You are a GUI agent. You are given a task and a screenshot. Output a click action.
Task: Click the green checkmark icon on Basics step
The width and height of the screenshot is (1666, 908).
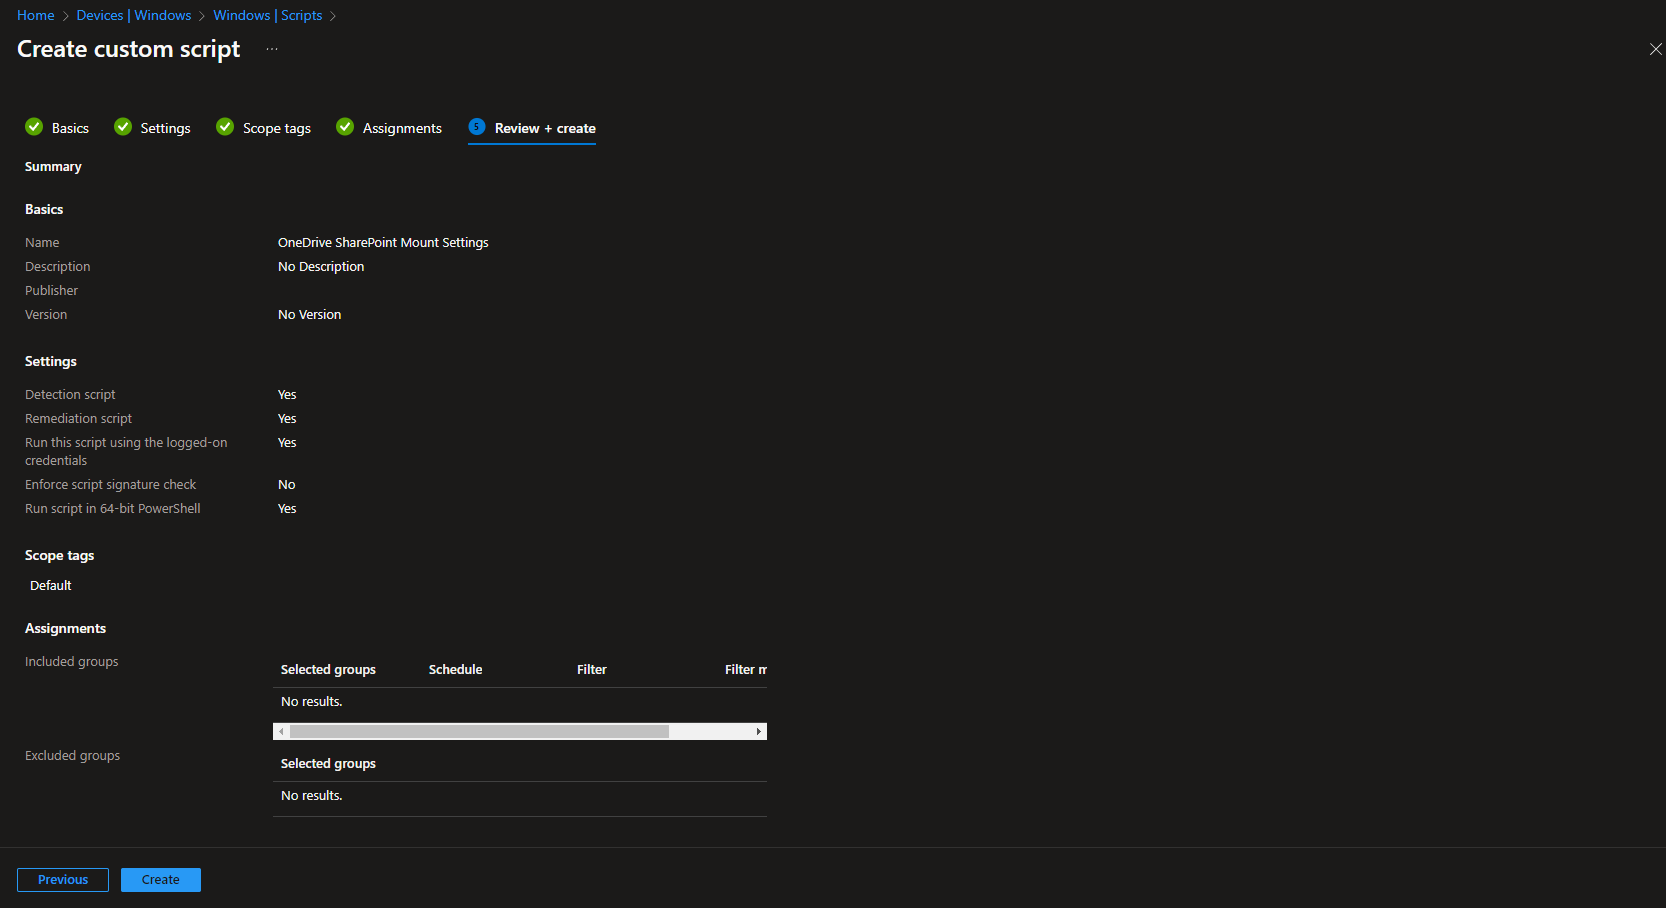pos(33,127)
